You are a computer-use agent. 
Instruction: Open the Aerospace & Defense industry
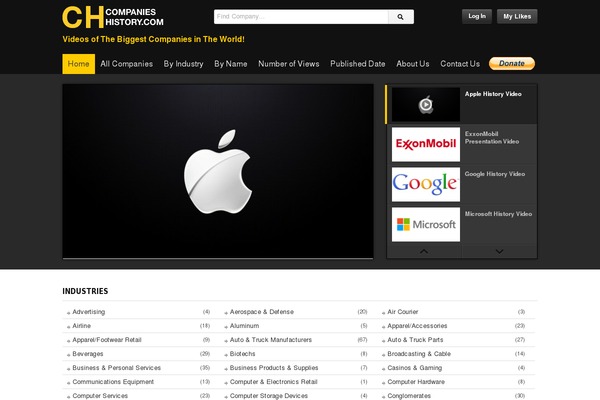click(x=262, y=312)
